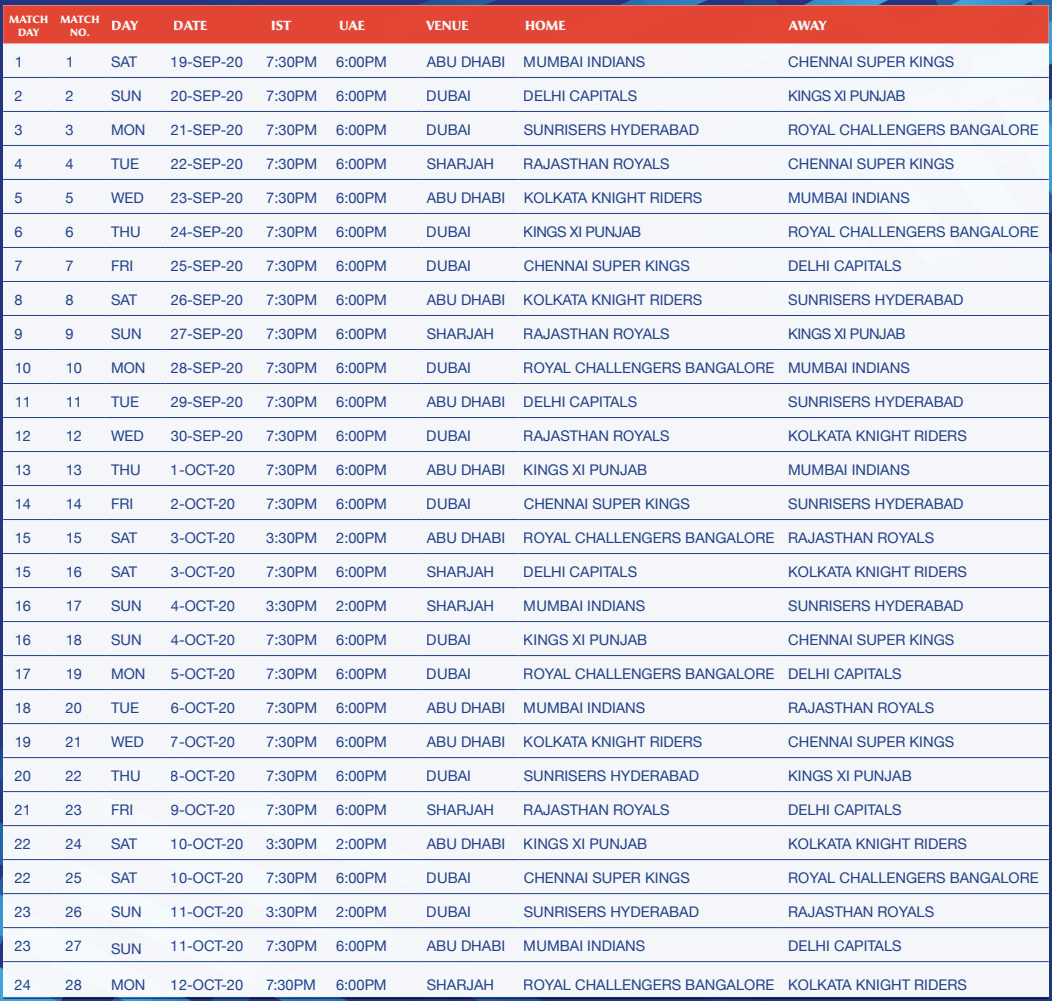The height and width of the screenshot is (1001, 1052).
Task: Select Delhi Capitals away team in match 23
Action: (844, 810)
